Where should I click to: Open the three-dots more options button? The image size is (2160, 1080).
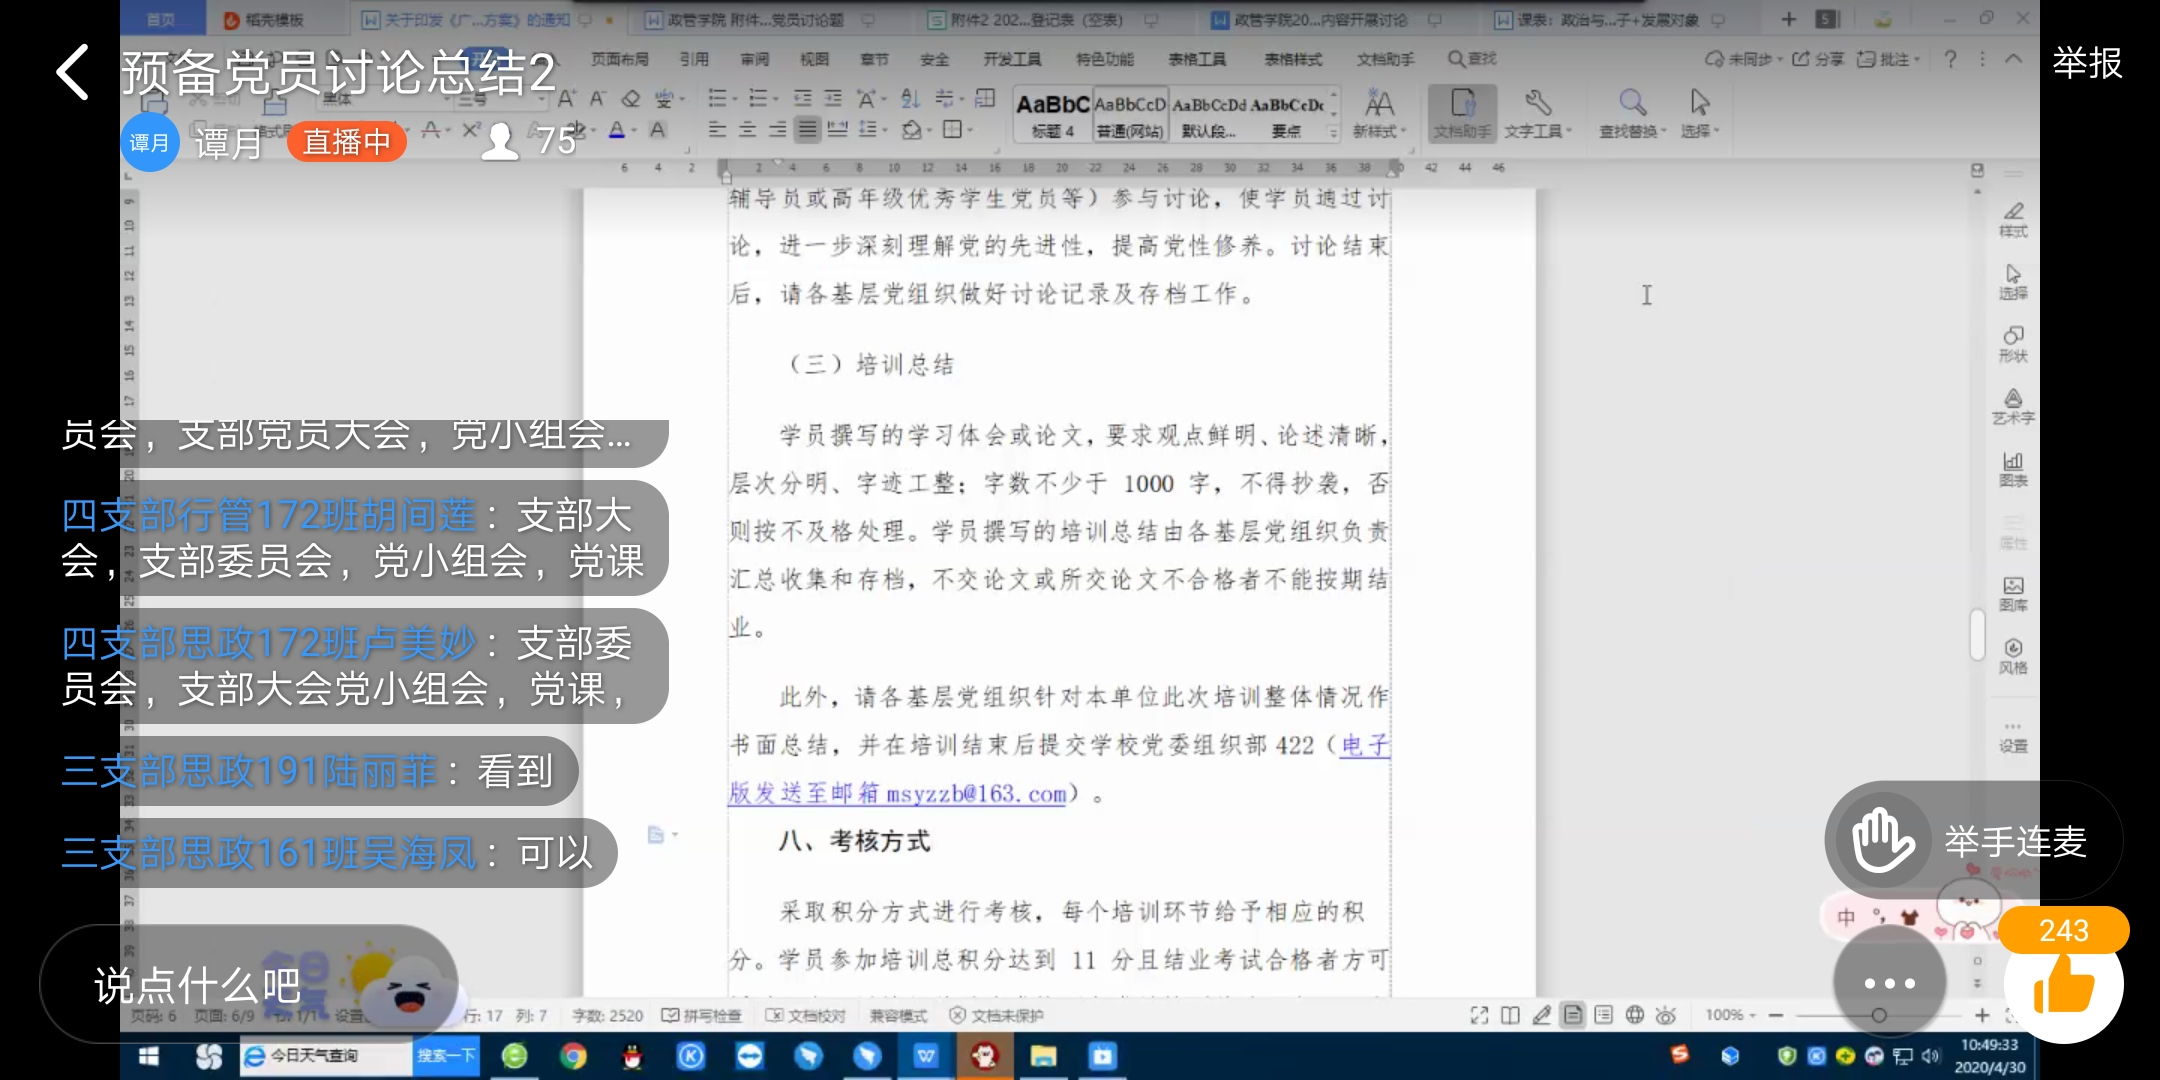pyautogui.click(x=1889, y=984)
